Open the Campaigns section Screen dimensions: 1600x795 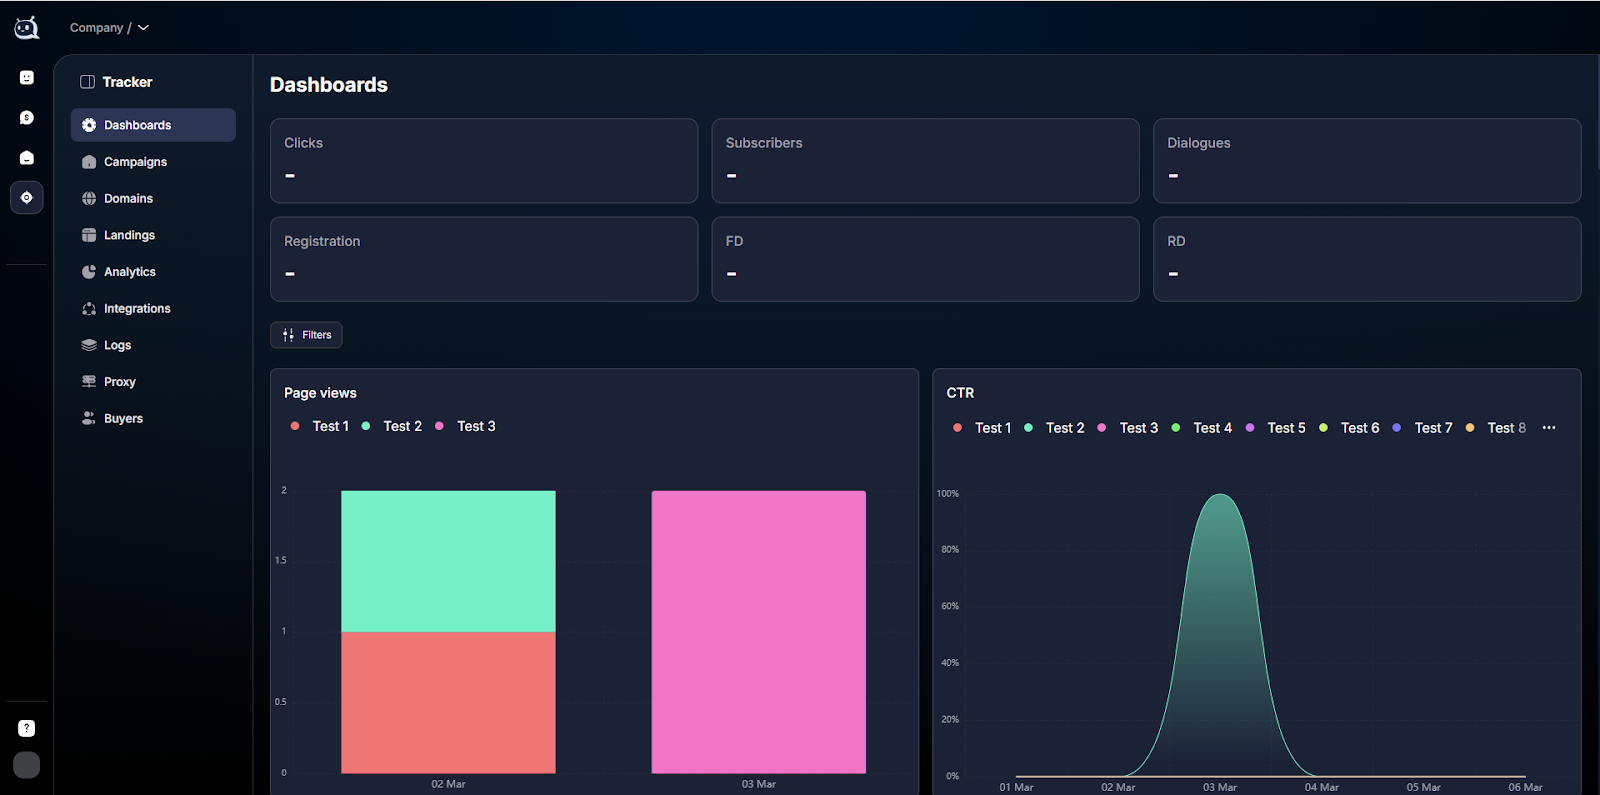pos(153,162)
